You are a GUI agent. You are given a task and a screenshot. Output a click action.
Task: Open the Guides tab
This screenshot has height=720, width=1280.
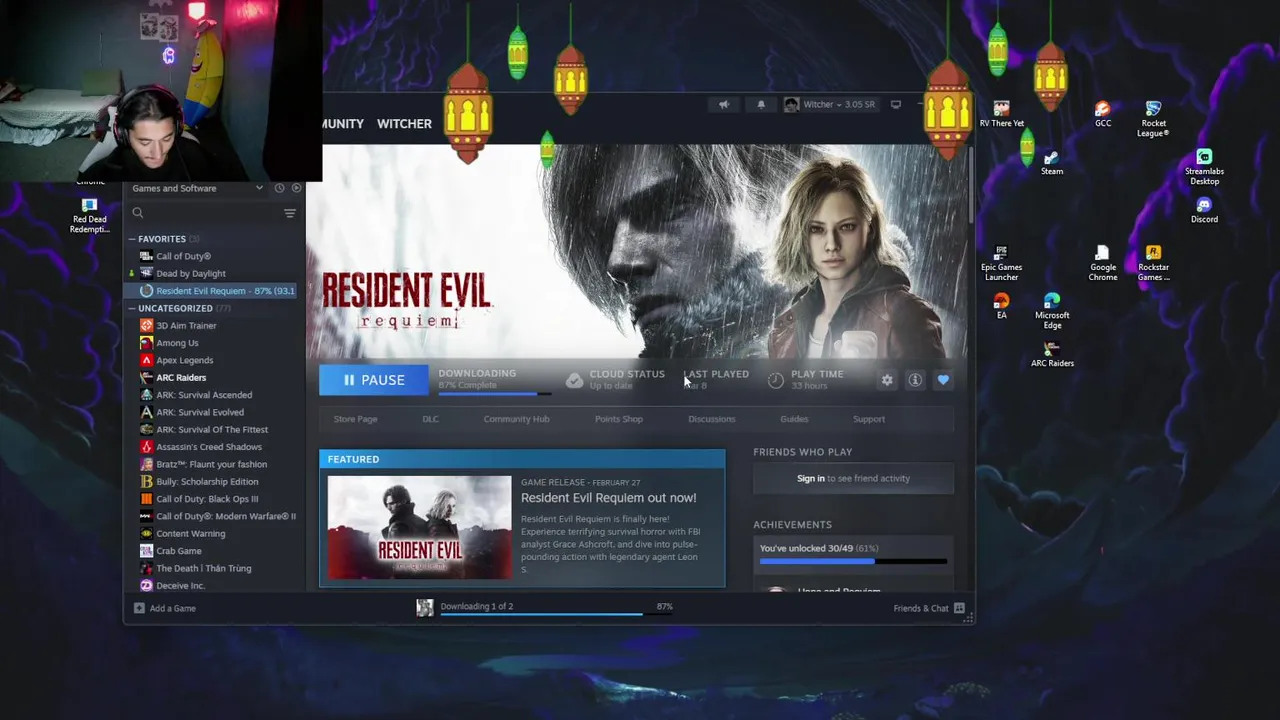(794, 419)
